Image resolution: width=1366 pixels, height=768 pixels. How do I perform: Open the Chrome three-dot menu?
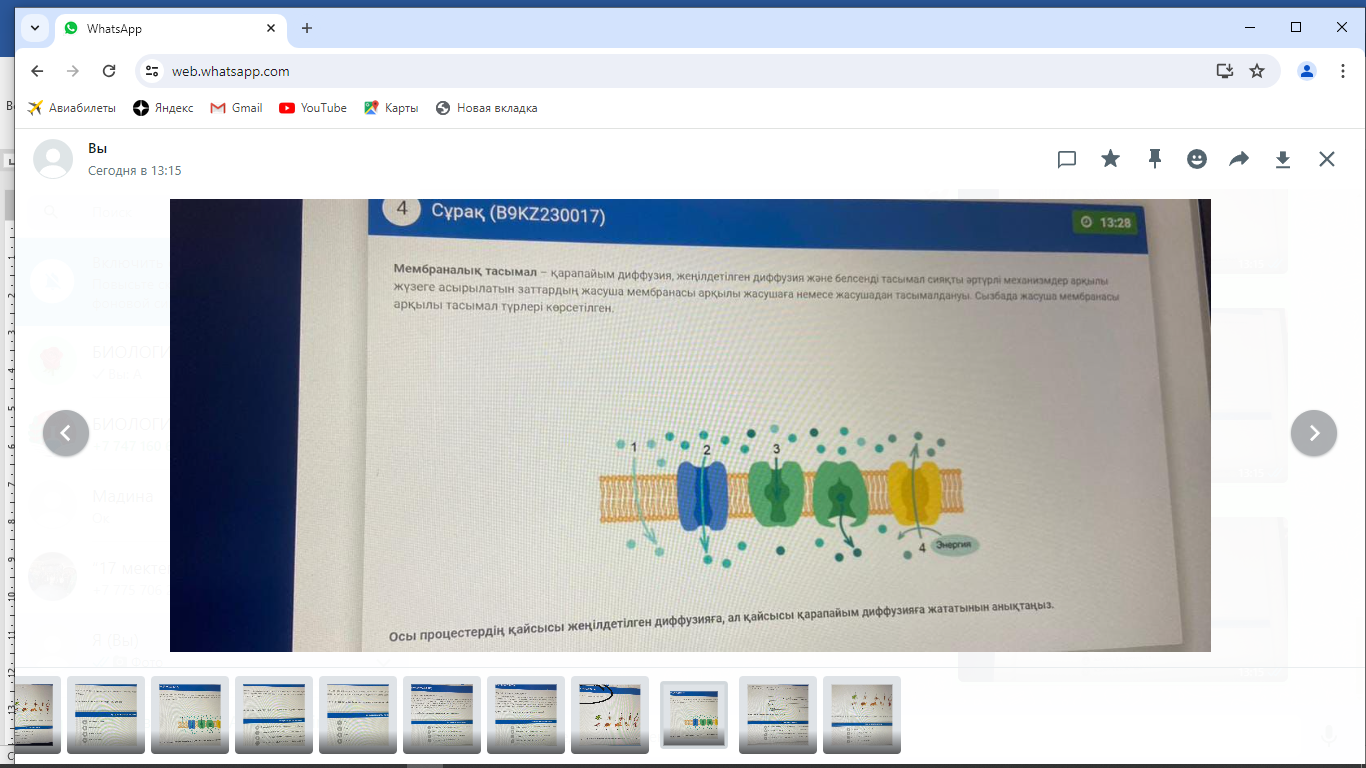click(1341, 71)
